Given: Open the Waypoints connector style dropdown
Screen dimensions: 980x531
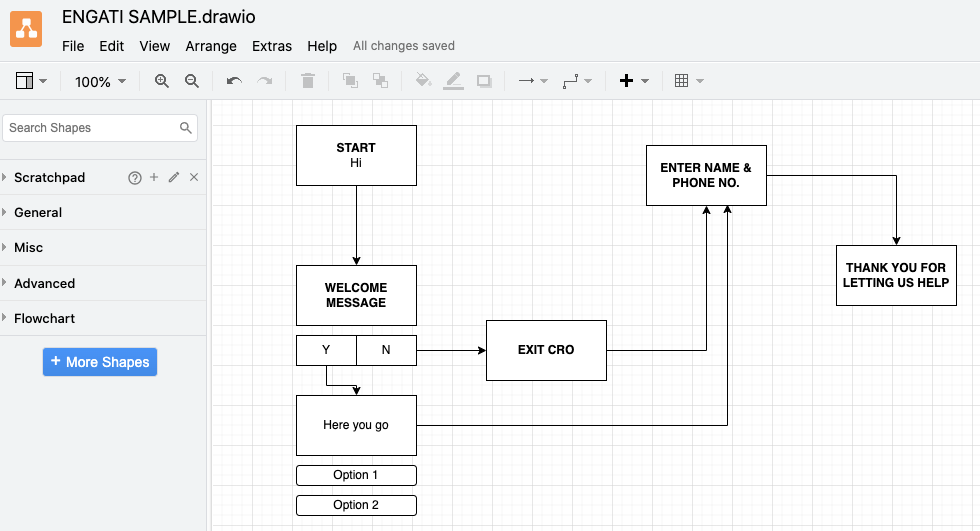Looking at the screenshot, I should (x=577, y=81).
